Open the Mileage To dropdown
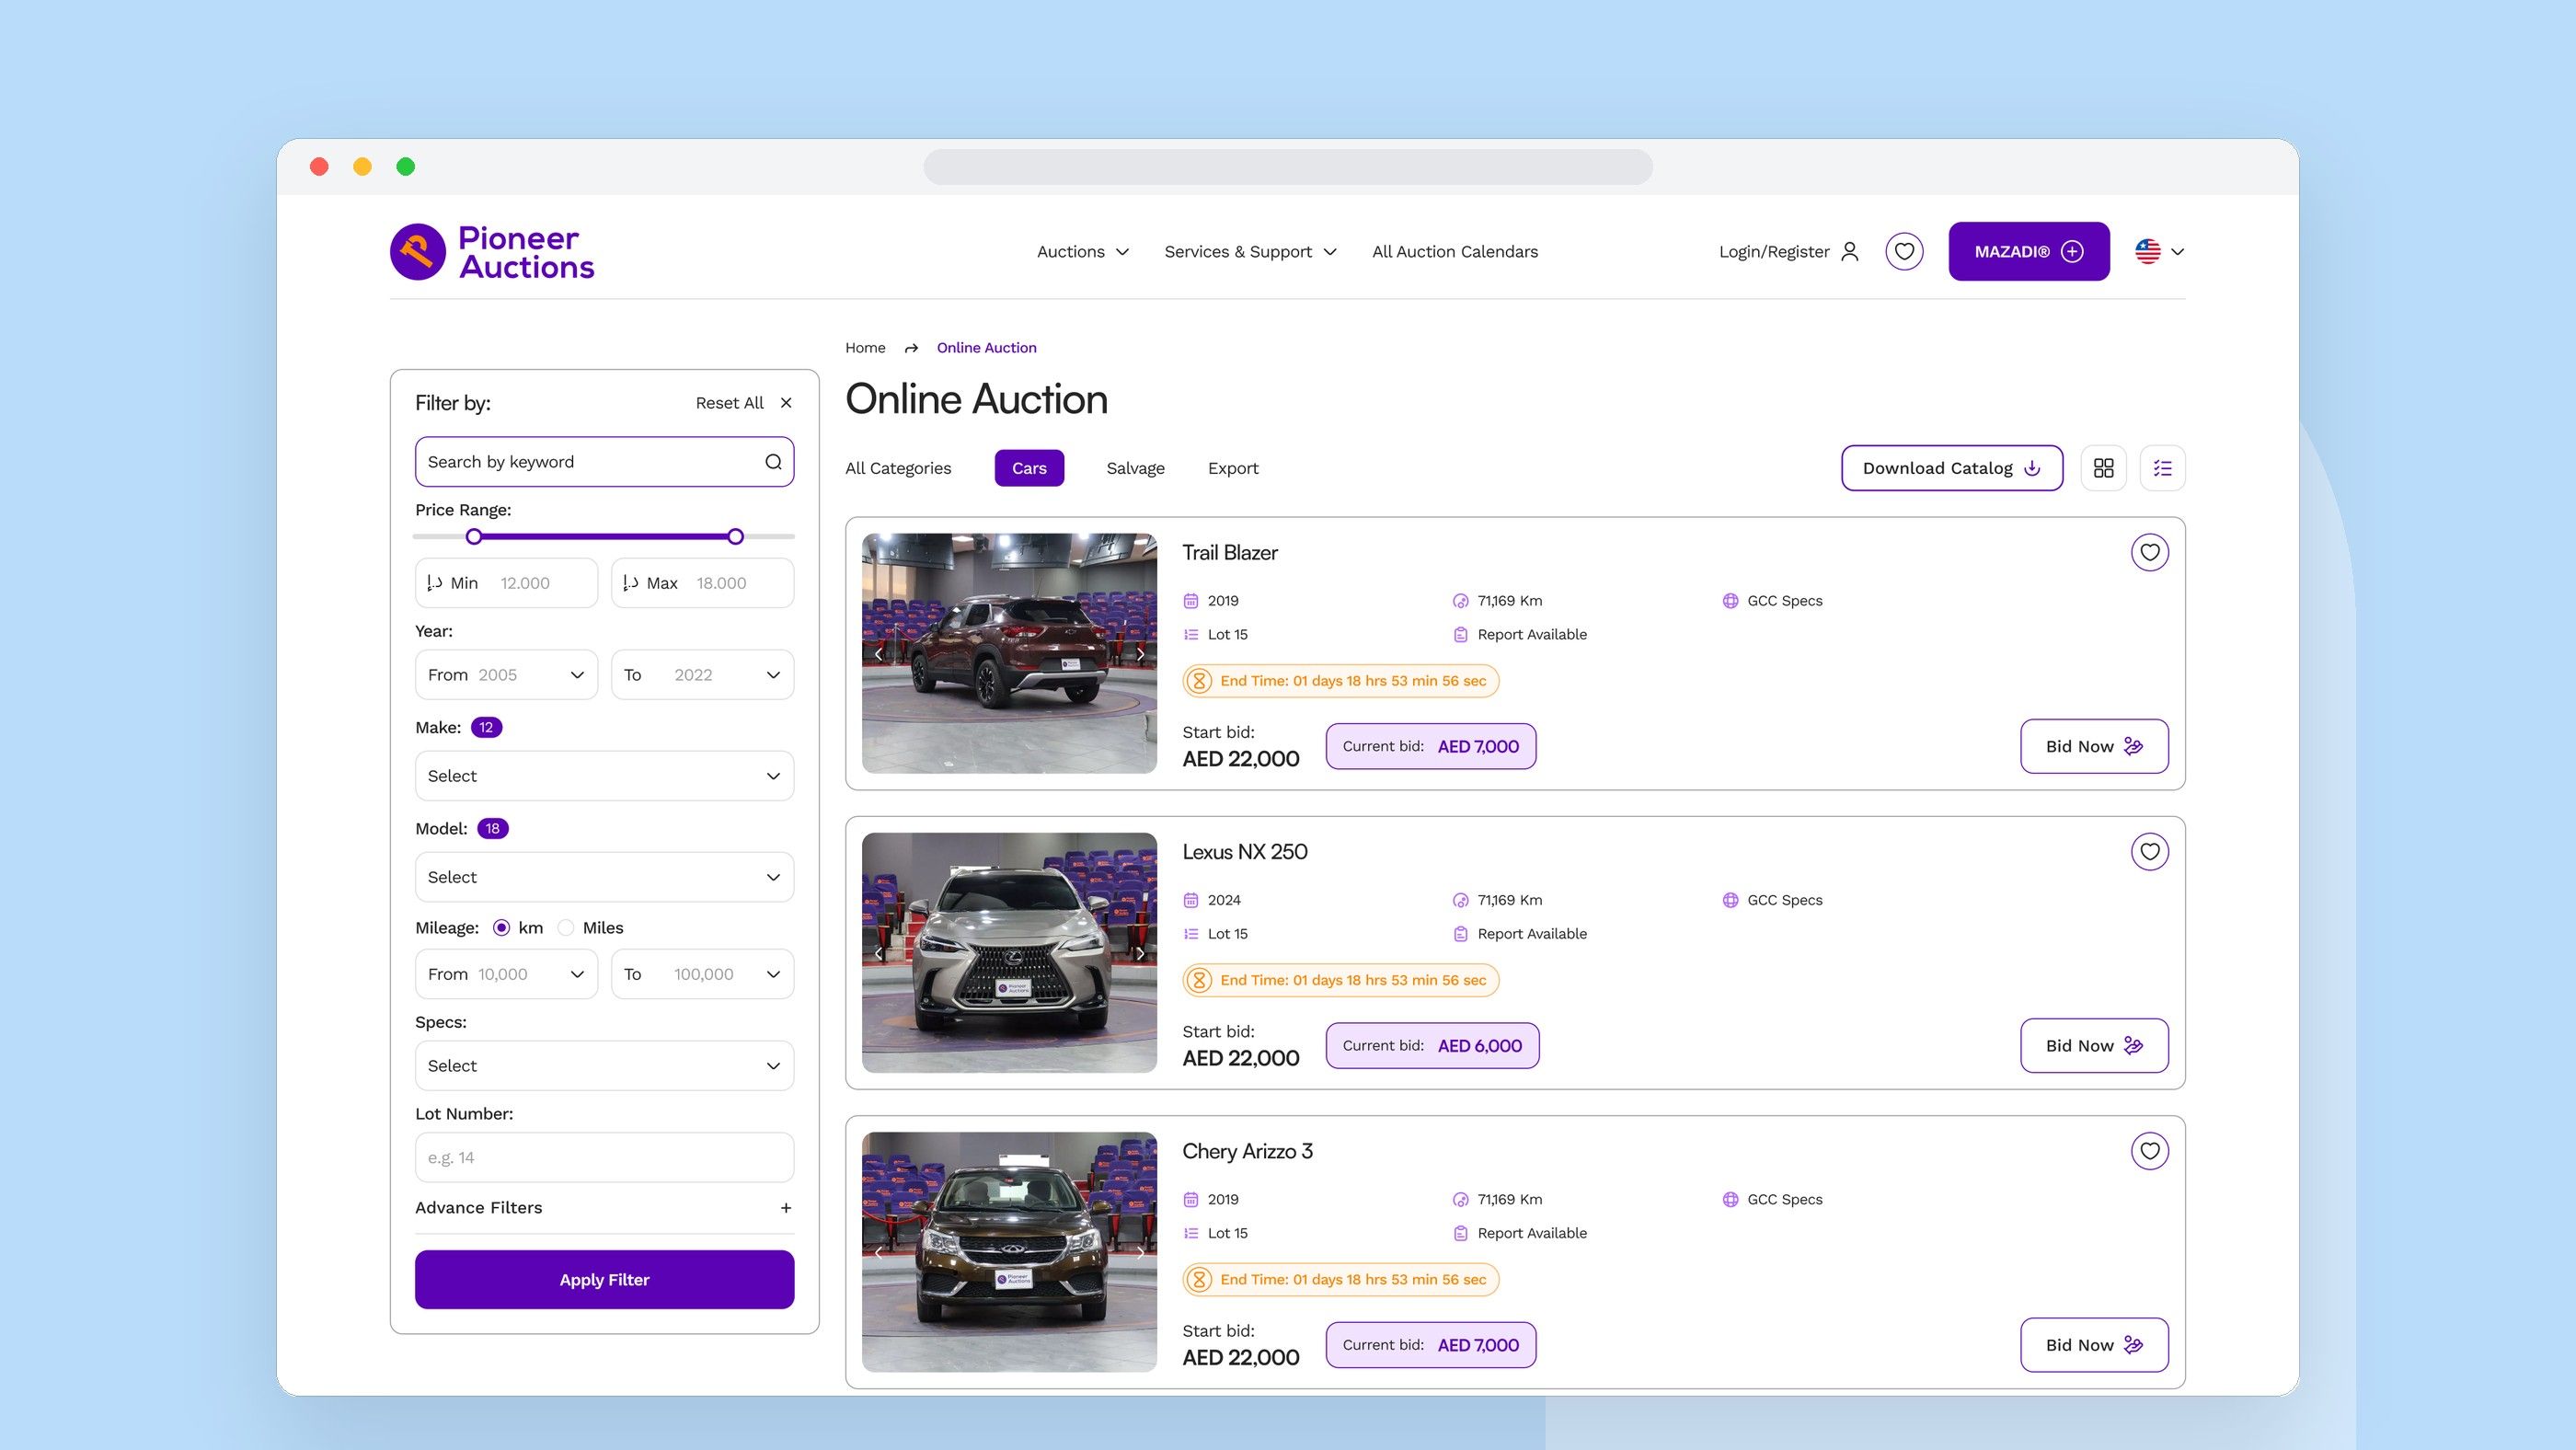Image resolution: width=2576 pixels, height=1450 pixels. pyautogui.click(x=702, y=974)
